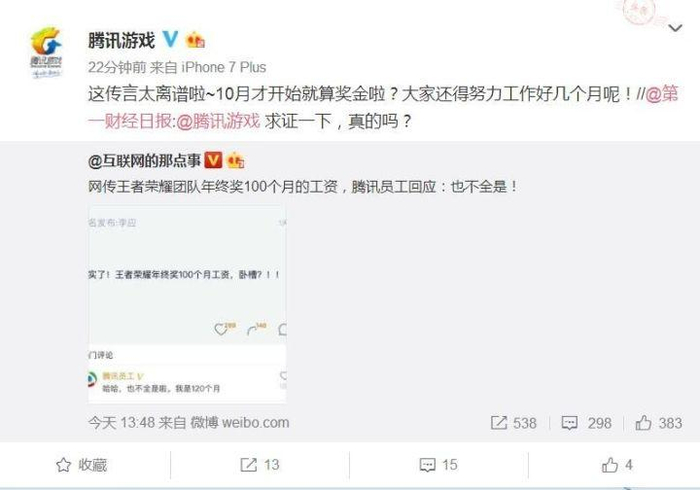Open the 腾讯游戏 account name link

[121, 41]
